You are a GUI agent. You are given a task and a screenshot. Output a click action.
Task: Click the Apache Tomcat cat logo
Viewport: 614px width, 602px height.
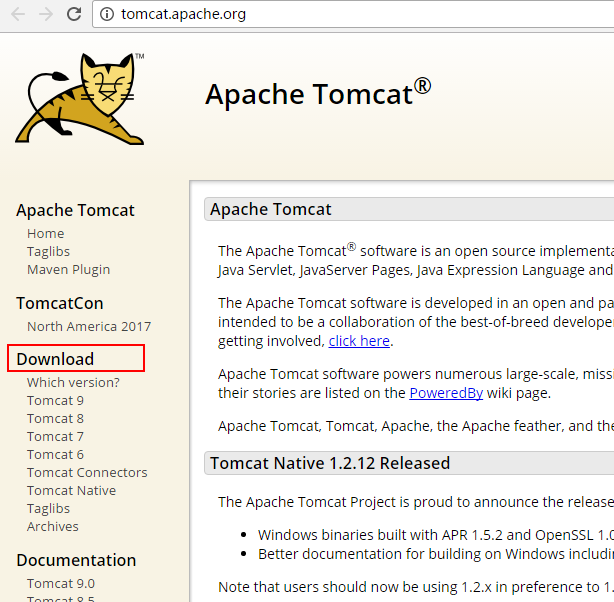[80, 99]
